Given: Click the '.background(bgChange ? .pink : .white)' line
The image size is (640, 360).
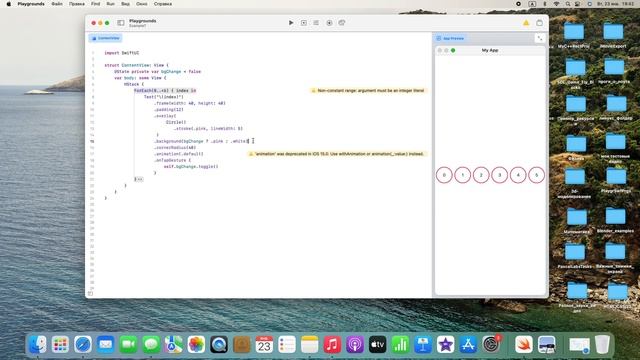Looking at the screenshot, I should pyautogui.click(x=201, y=141).
